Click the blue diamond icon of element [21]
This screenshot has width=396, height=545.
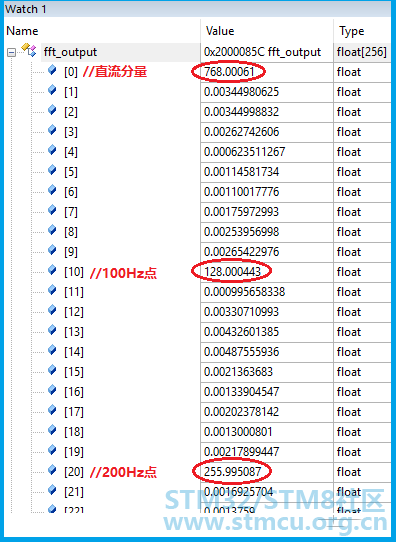coord(52,490)
